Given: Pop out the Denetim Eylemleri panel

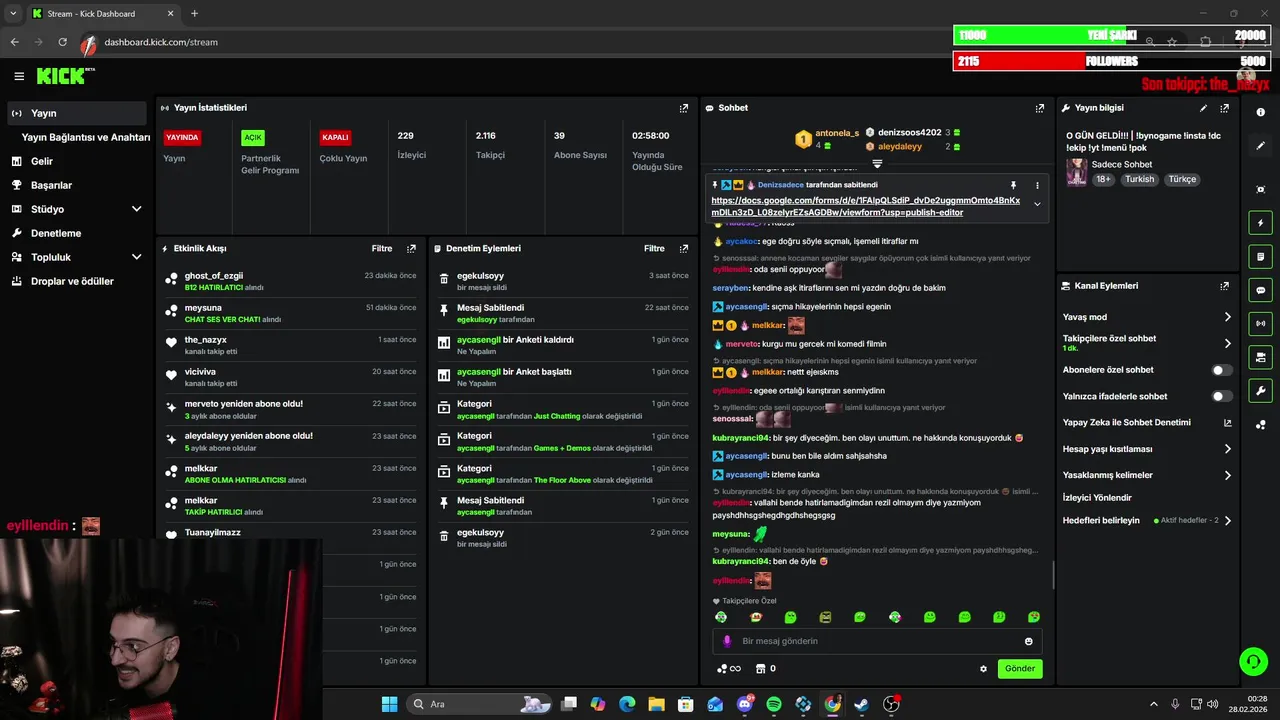Looking at the screenshot, I should coord(684,248).
